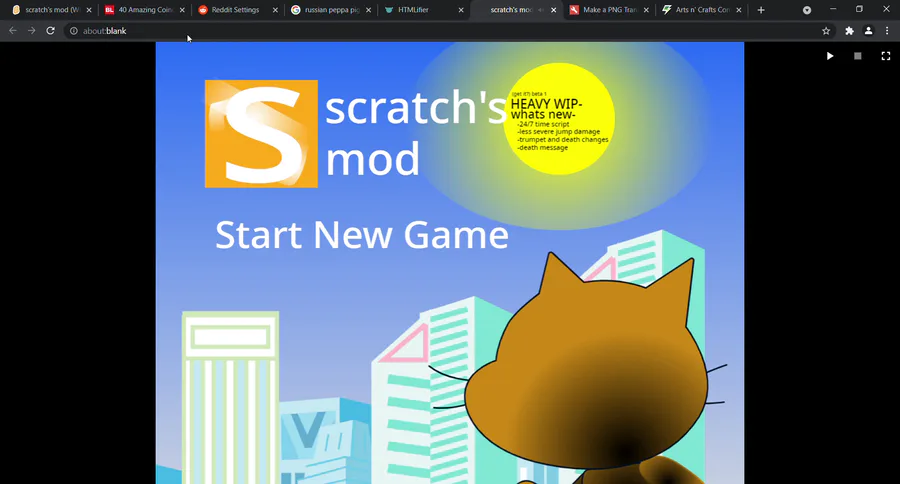The image size is (900, 484).
Task: Open the first scratch's mod tab
Action: tap(52, 10)
